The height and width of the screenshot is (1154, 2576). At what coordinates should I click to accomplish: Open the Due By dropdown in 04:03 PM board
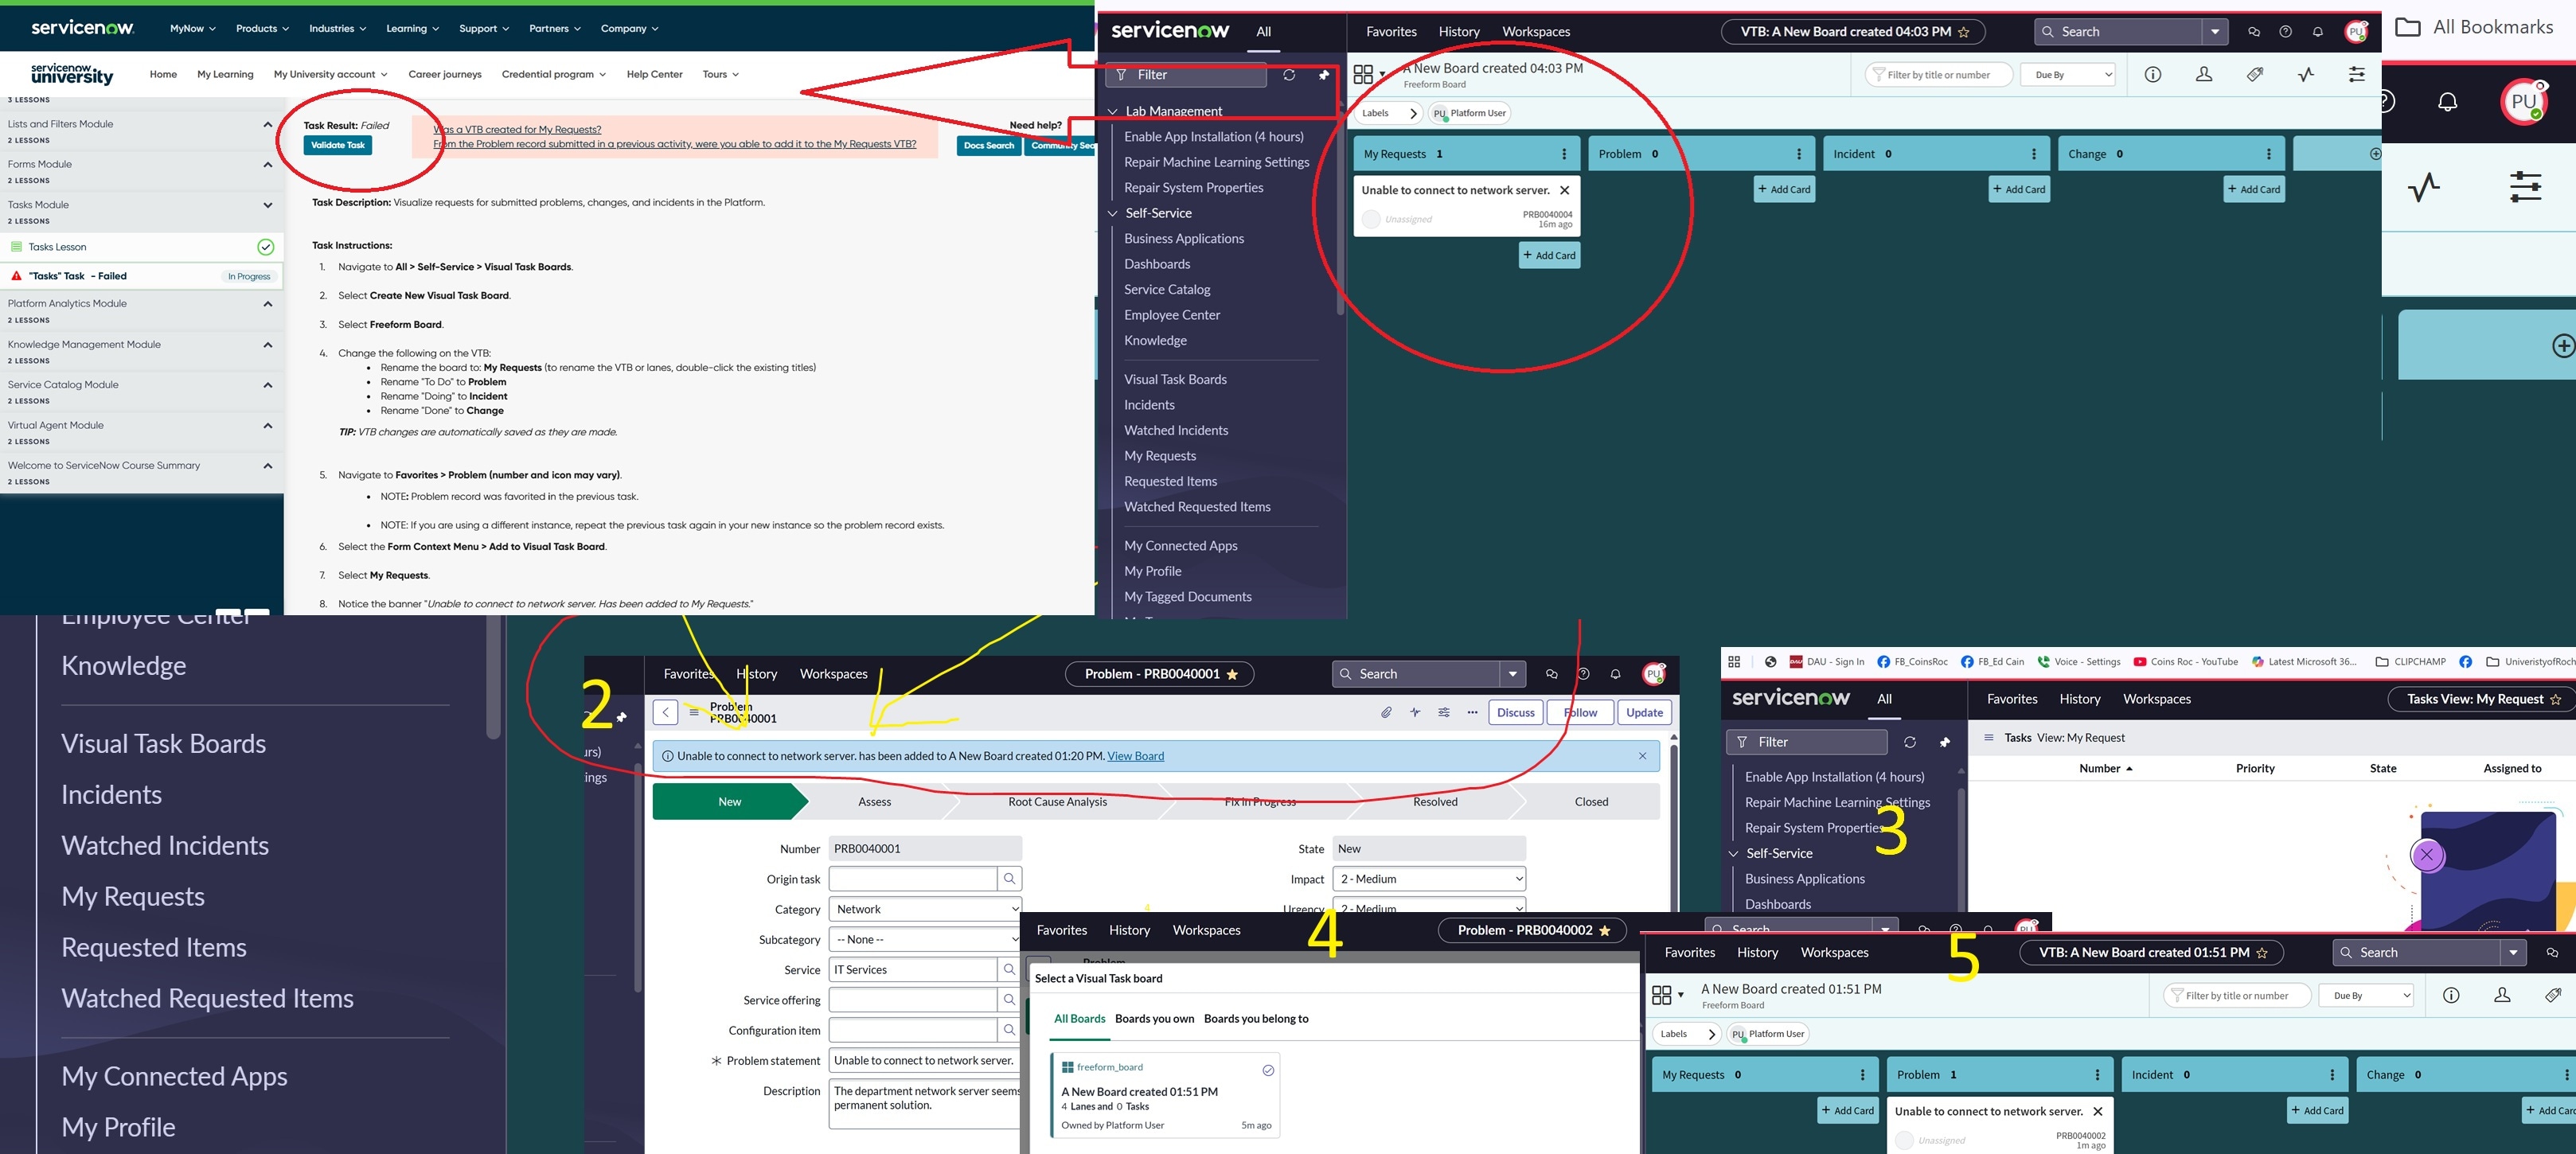coord(2068,75)
